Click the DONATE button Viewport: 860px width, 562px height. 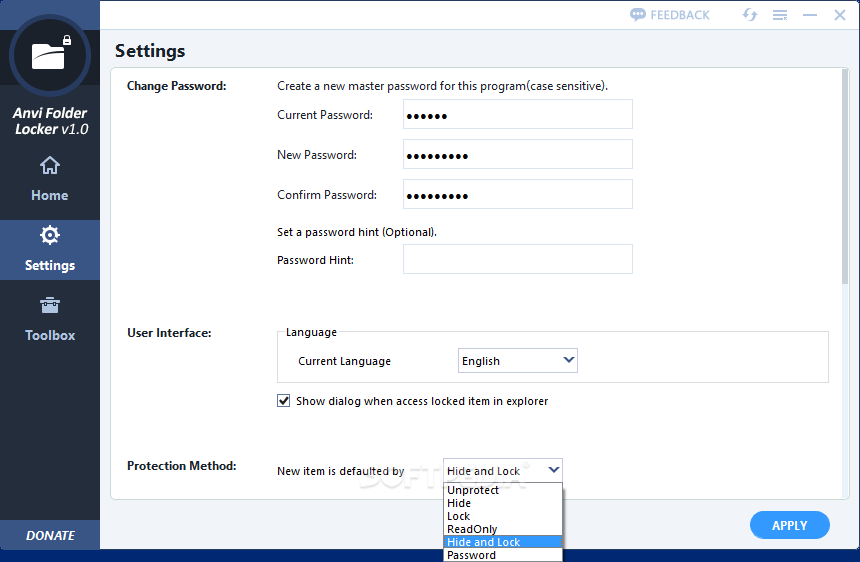[x=50, y=535]
